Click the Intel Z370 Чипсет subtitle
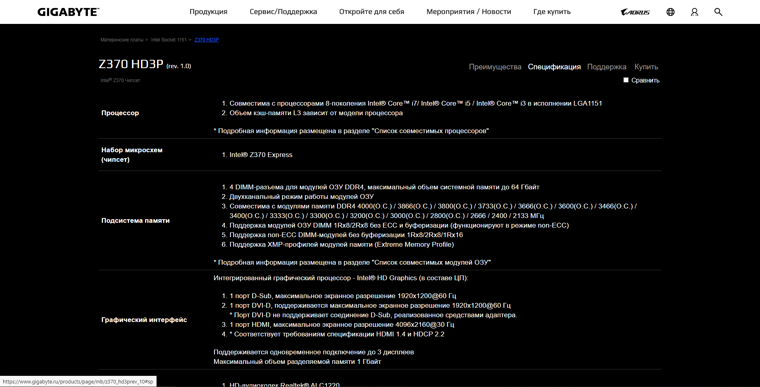Viewport: 760px width, 387px height. pos(120,81)
